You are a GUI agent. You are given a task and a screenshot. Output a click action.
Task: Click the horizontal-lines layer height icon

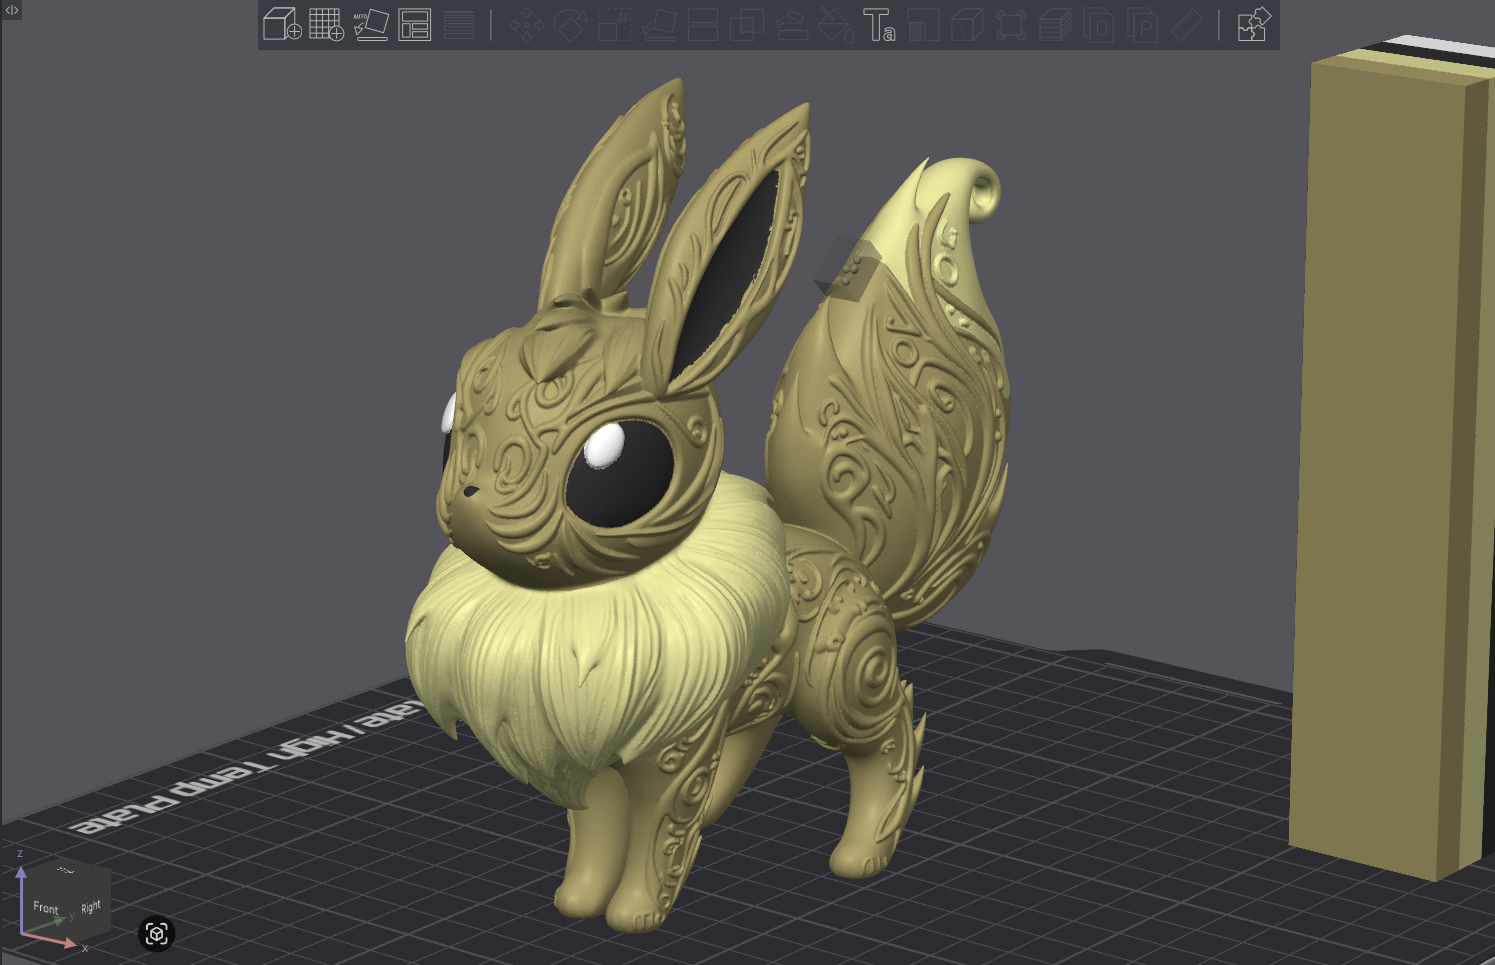tap(459, 24)
